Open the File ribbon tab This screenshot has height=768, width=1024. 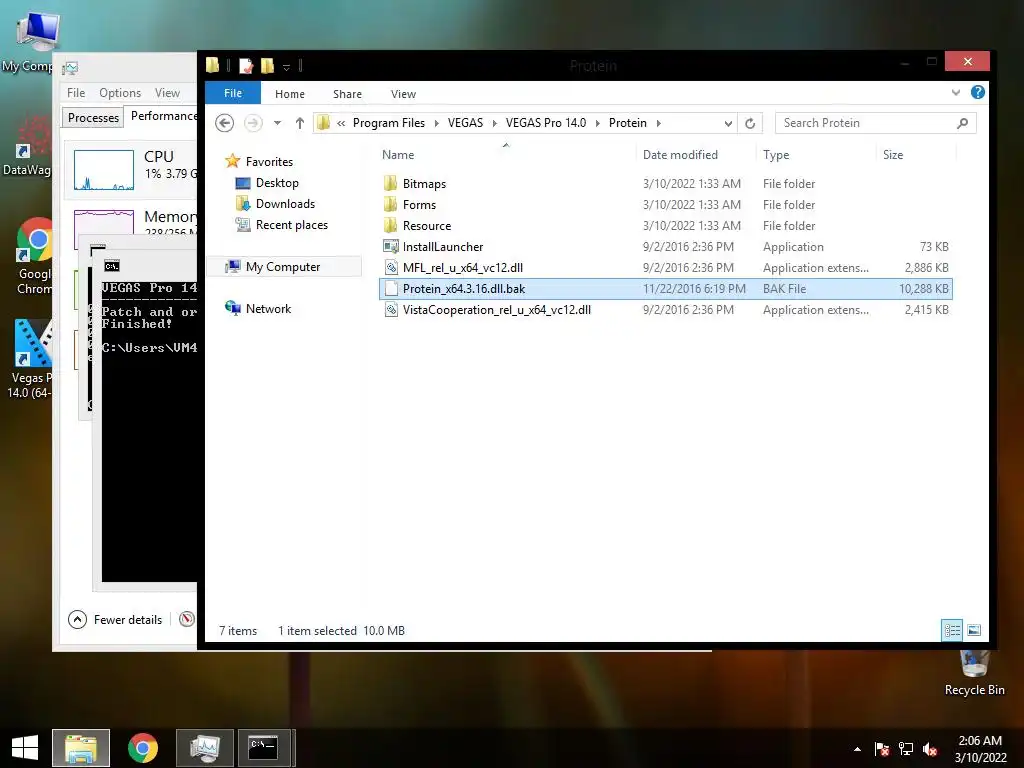click(x=233, y=93)
